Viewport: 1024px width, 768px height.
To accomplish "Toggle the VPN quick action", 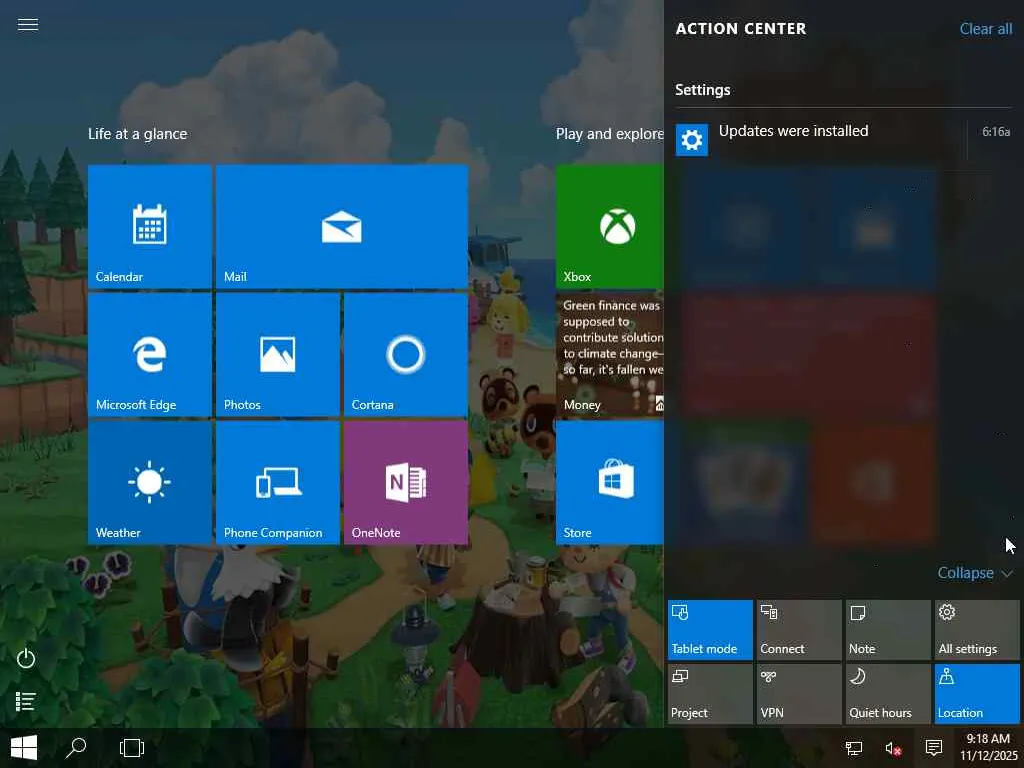I will (799, 694).
